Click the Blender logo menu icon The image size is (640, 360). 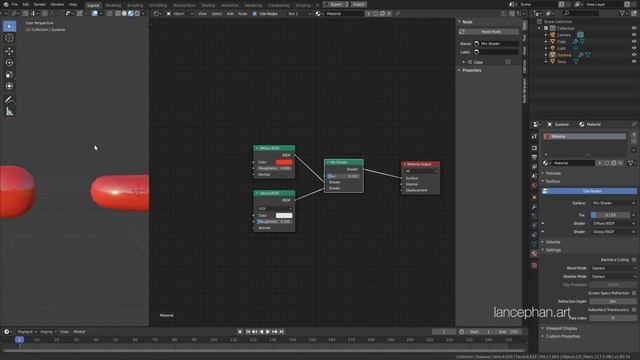pyautogui.click(x=6, y=4)
